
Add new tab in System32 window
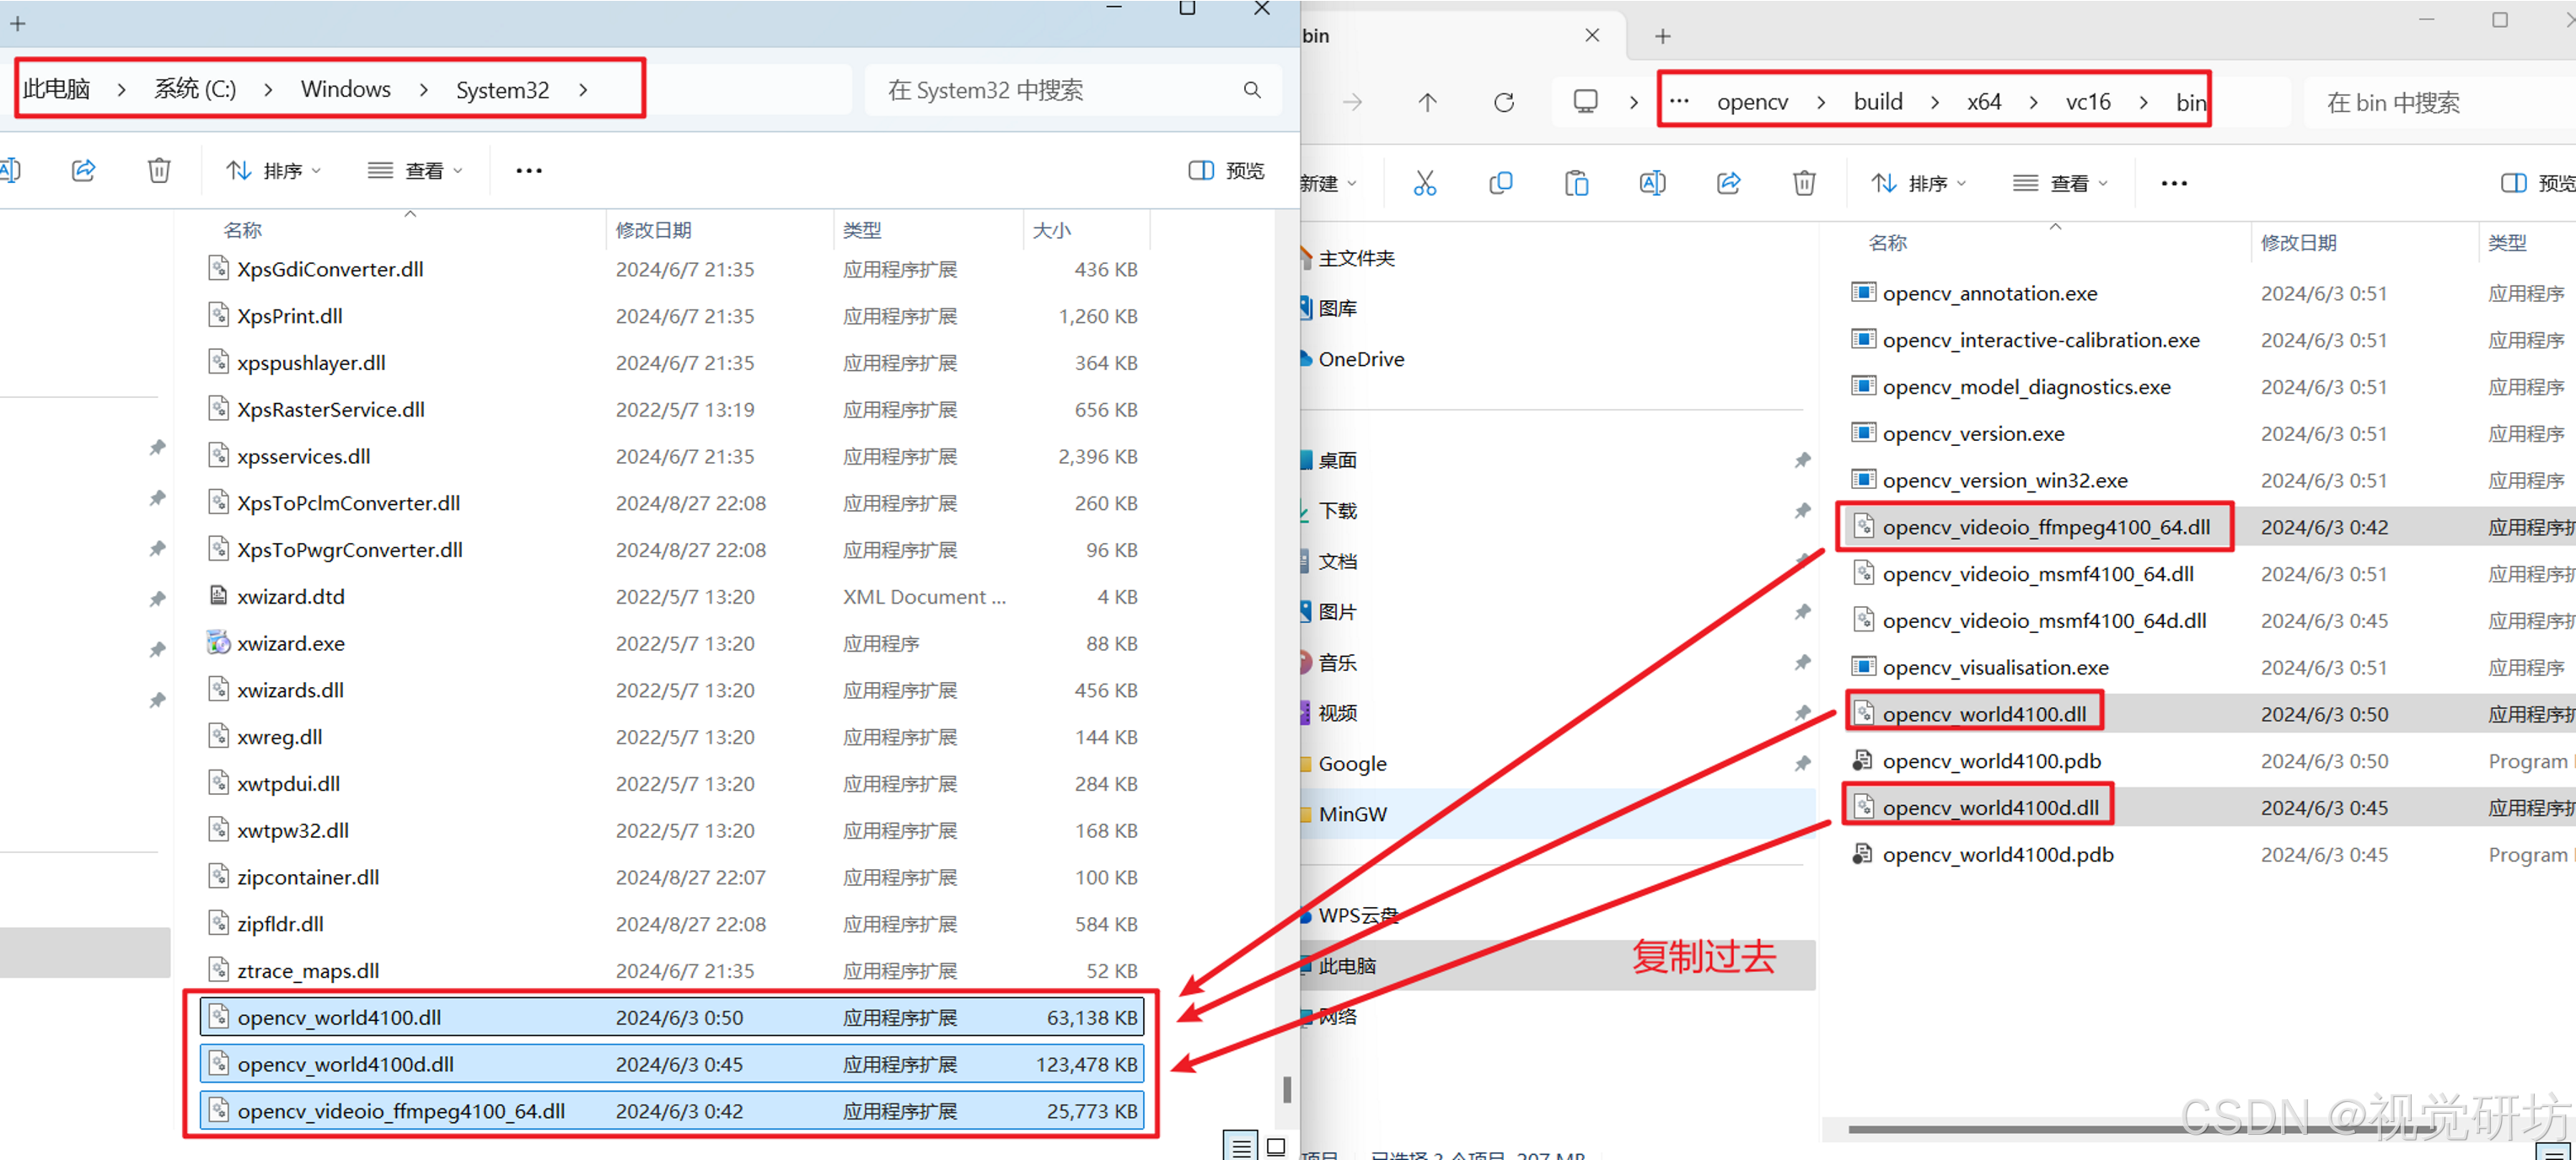click(x=18, y=23)
